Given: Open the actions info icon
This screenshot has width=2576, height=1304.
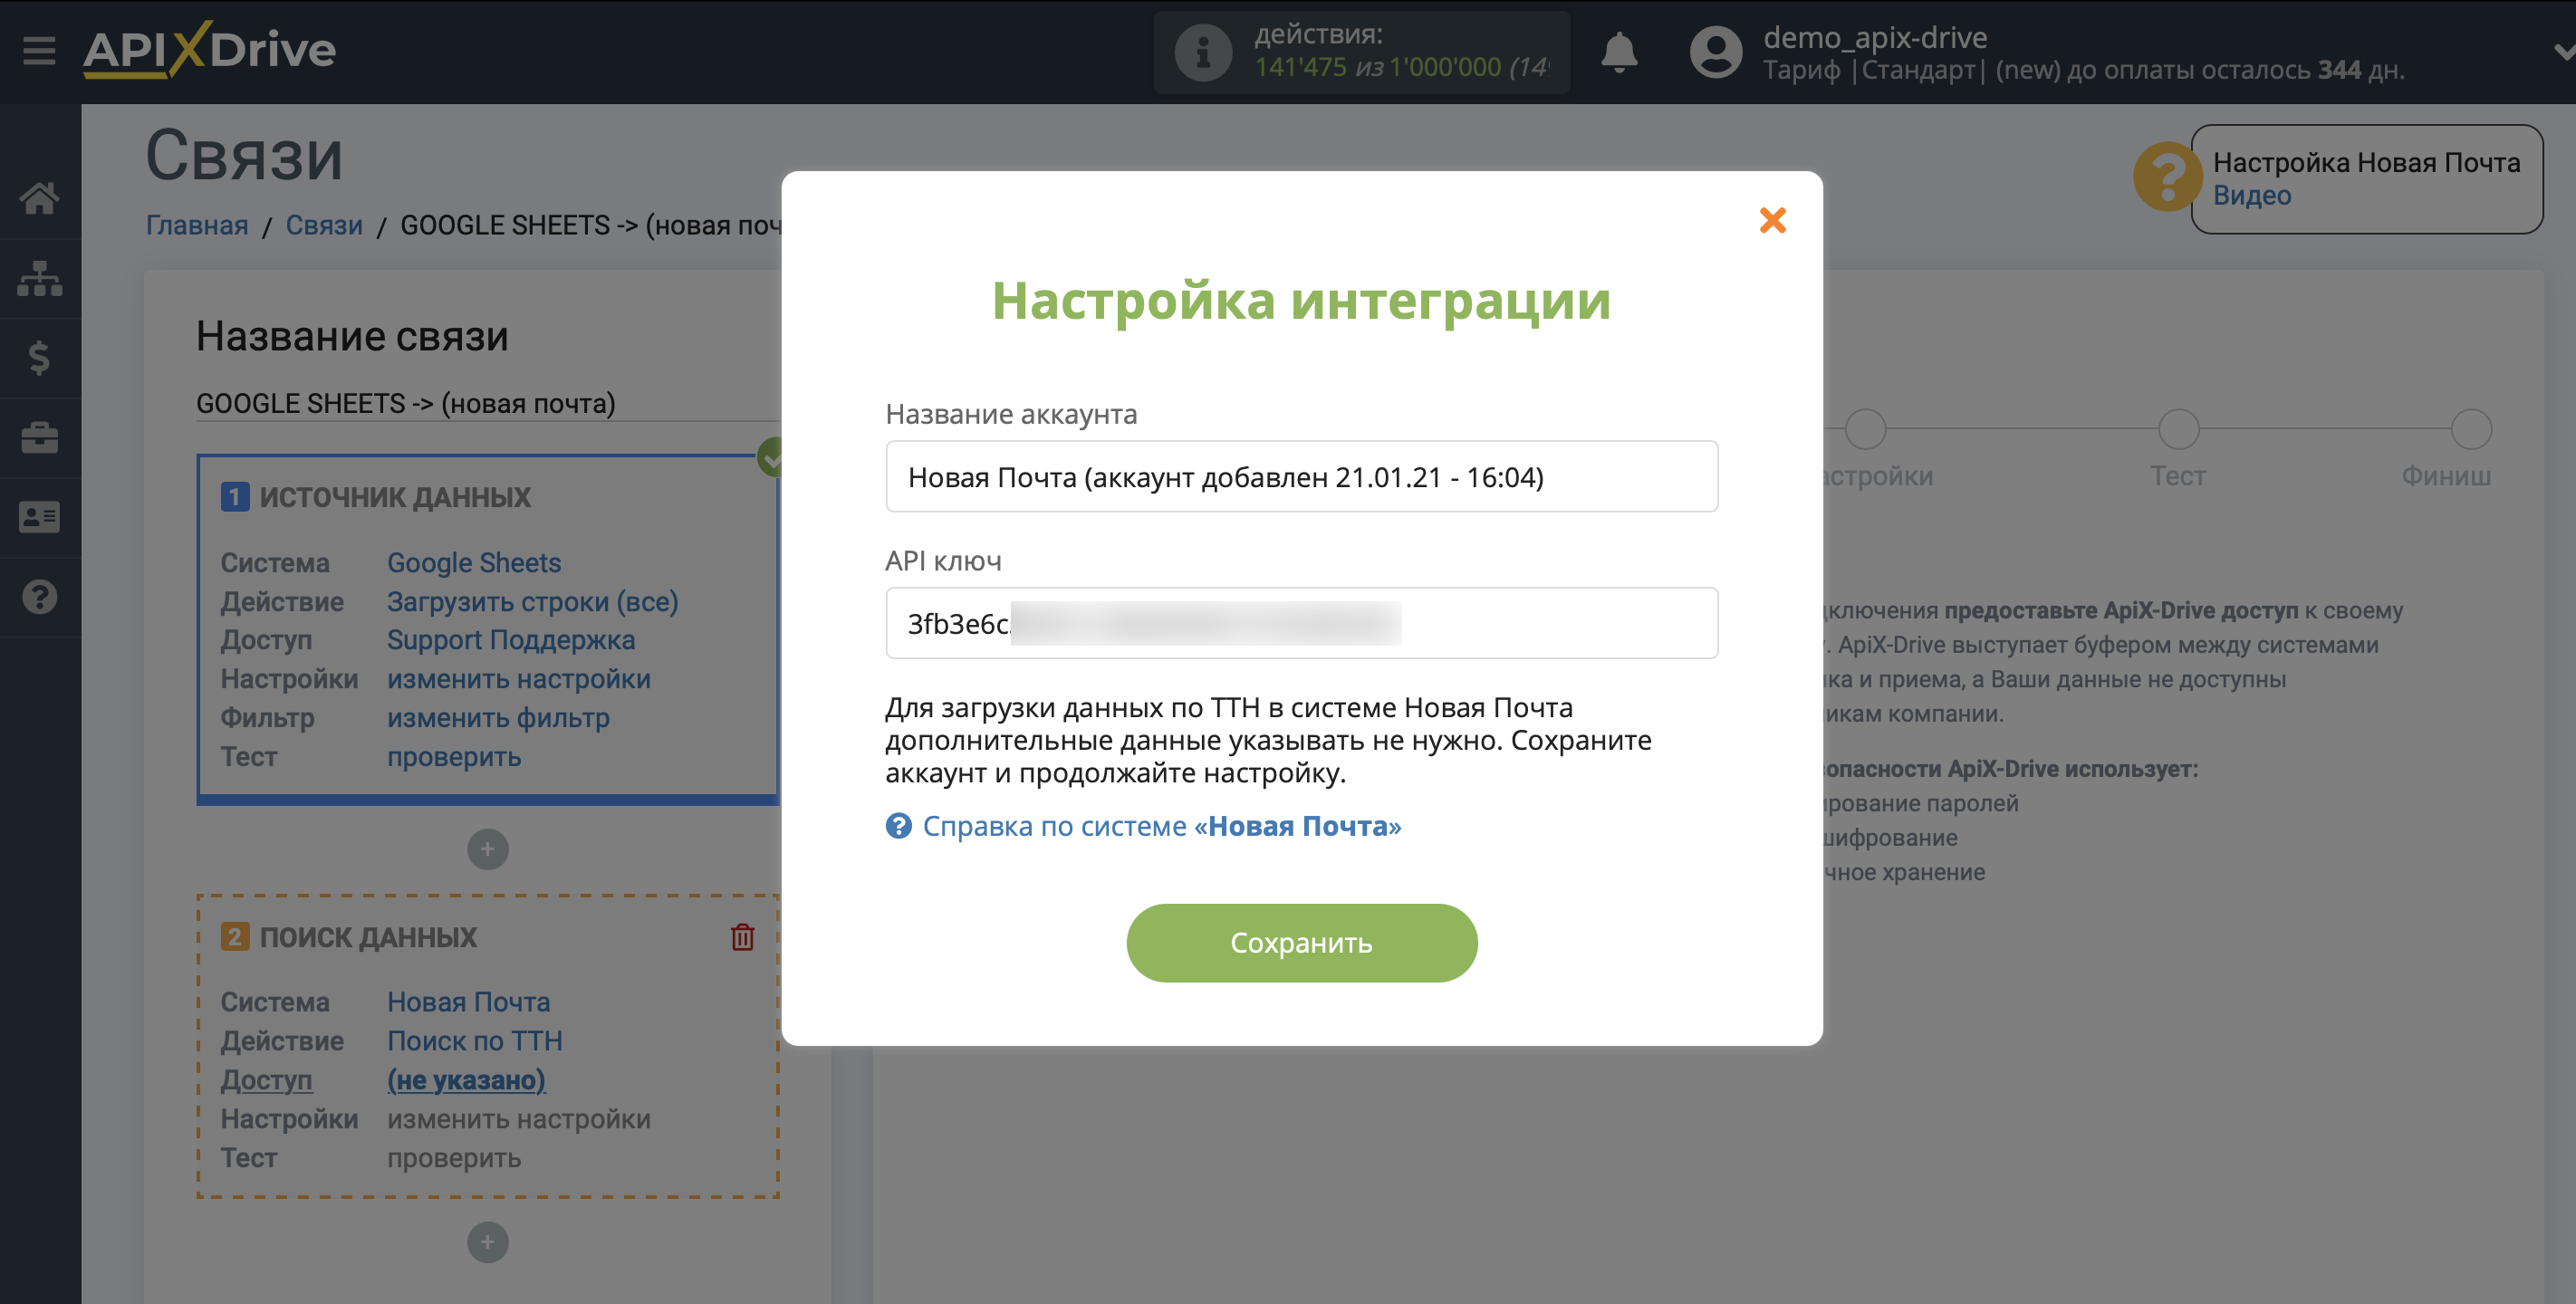Looking at the screenshot, I should click(1203, 52).
